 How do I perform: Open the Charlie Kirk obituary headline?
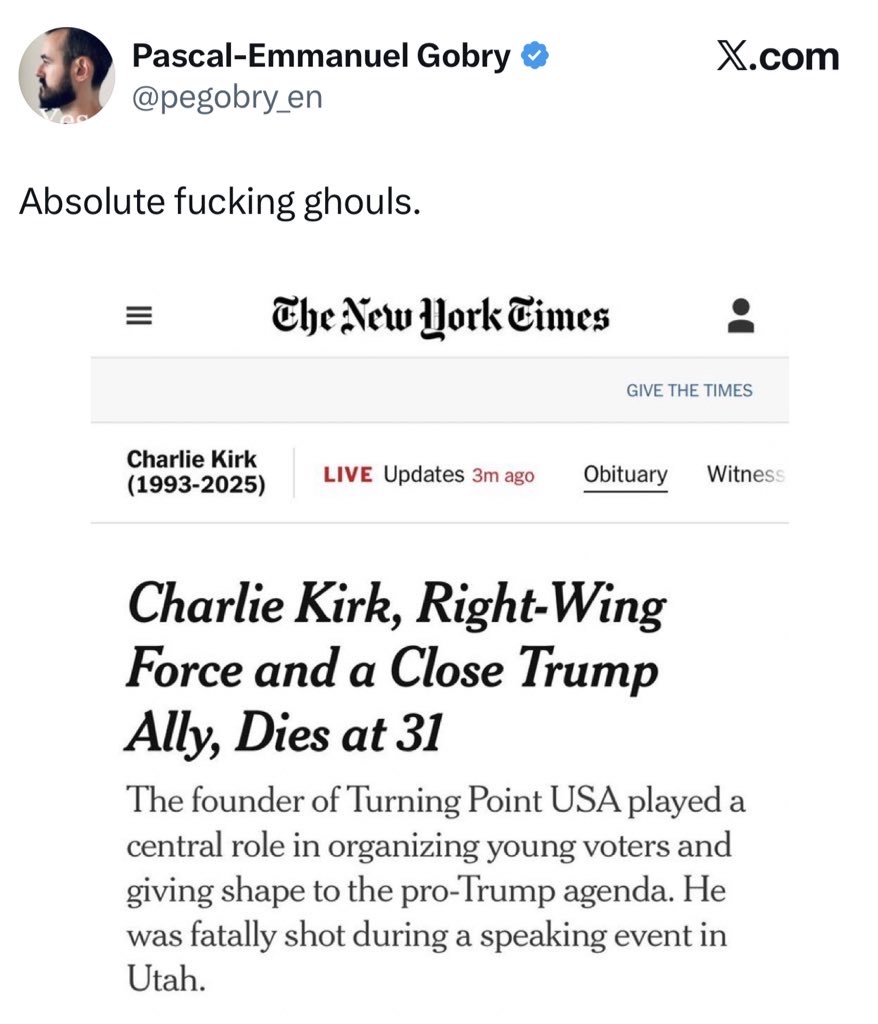pyautogui.click(x=395, y=670)
